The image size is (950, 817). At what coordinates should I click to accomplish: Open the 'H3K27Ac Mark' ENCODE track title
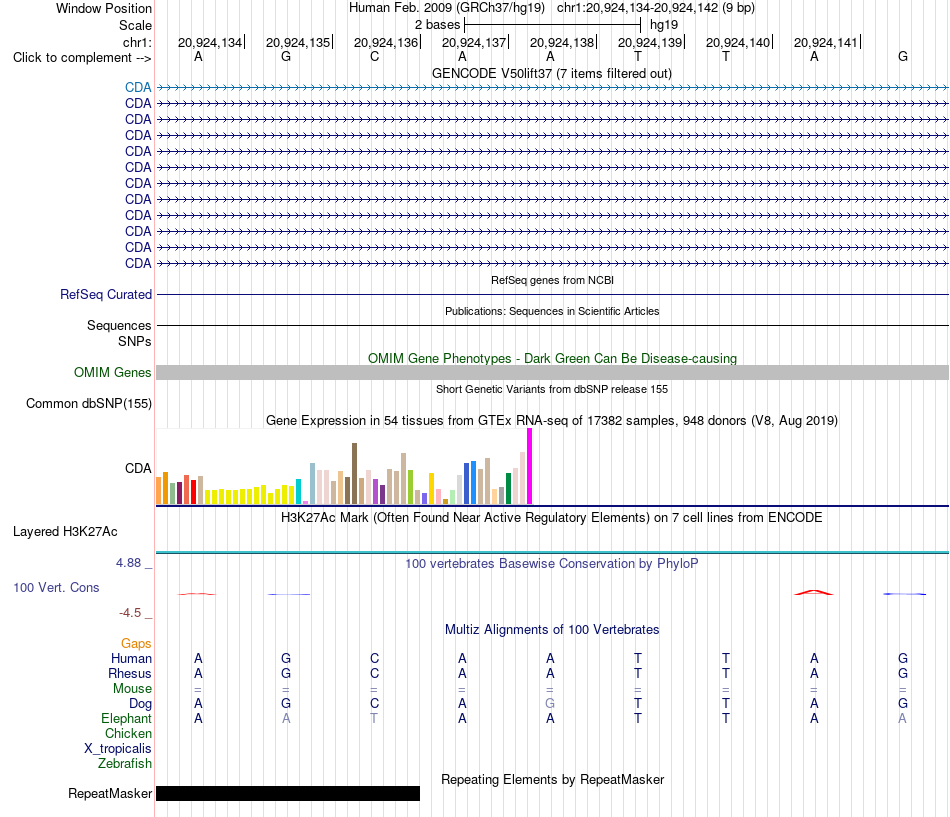point(551,518)
